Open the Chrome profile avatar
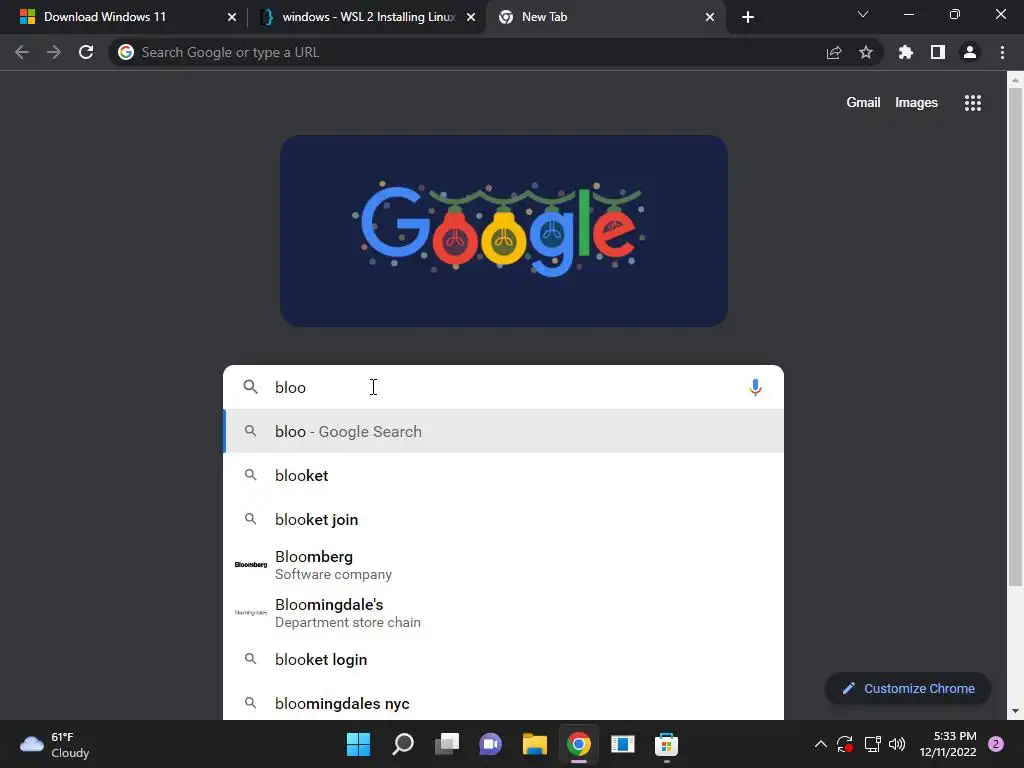The width and height of the screenshot is (1024, 768). (970, 52)
